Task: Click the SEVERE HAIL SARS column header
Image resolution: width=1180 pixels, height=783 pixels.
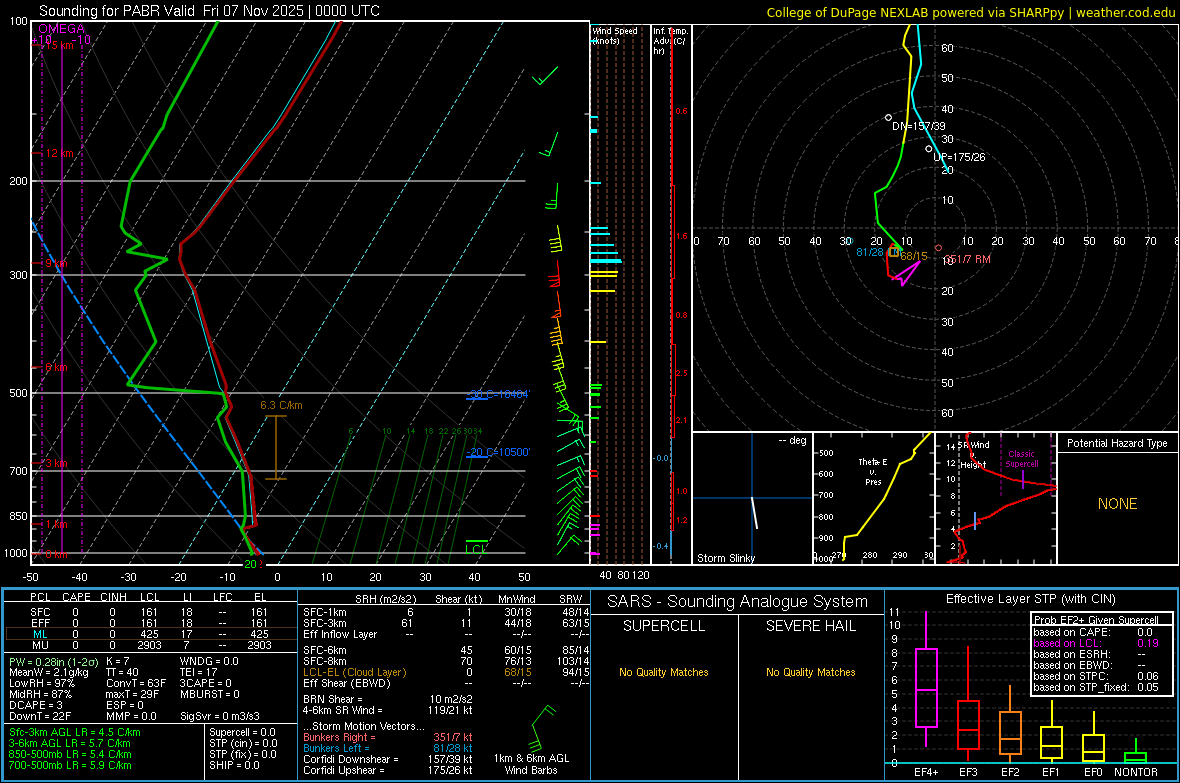Action: (x=811, y=626)
